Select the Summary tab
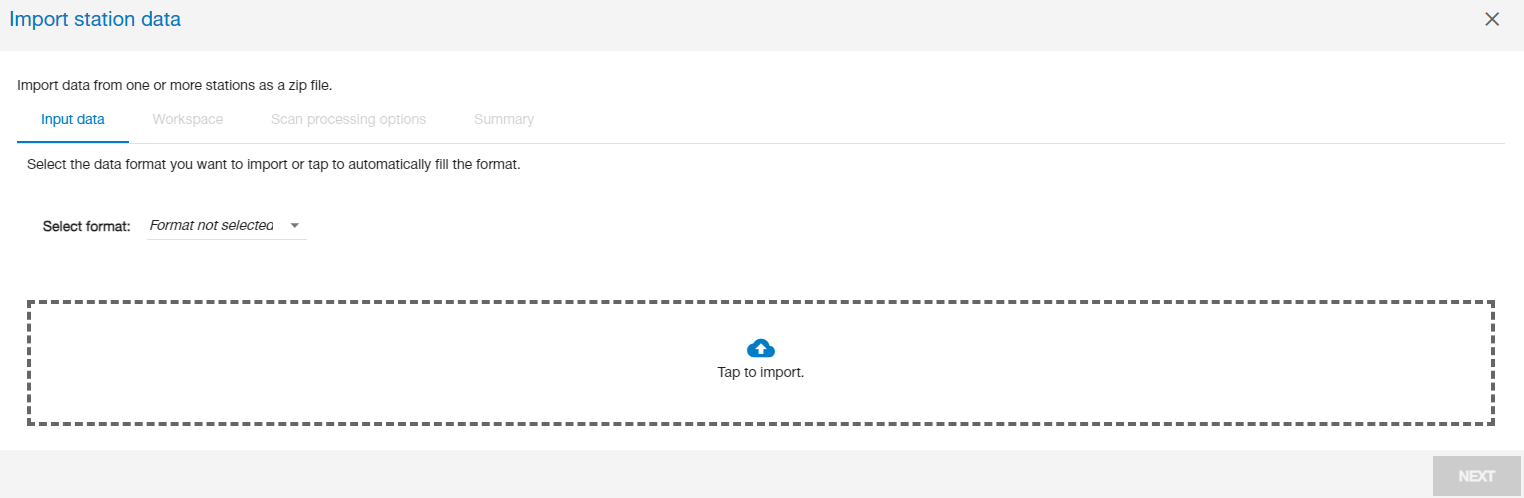Viewport: 1524px width, 498px height. tap(504, 119)
